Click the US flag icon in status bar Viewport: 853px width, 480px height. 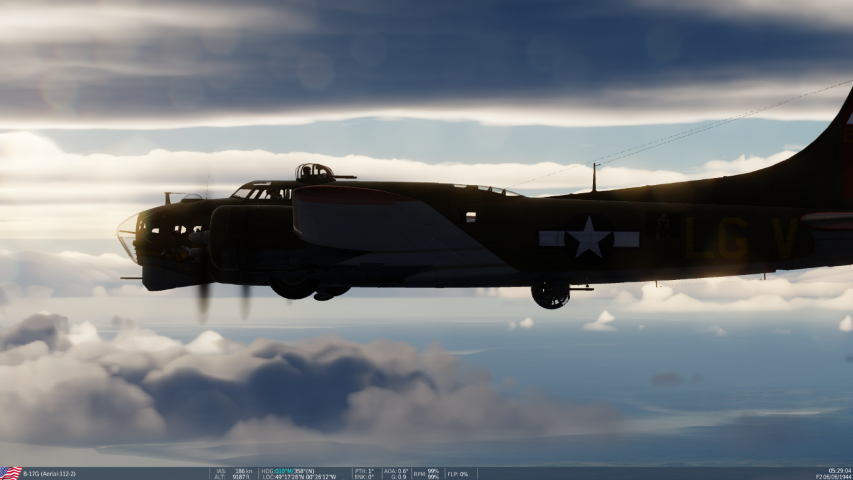tap(11, 473)
